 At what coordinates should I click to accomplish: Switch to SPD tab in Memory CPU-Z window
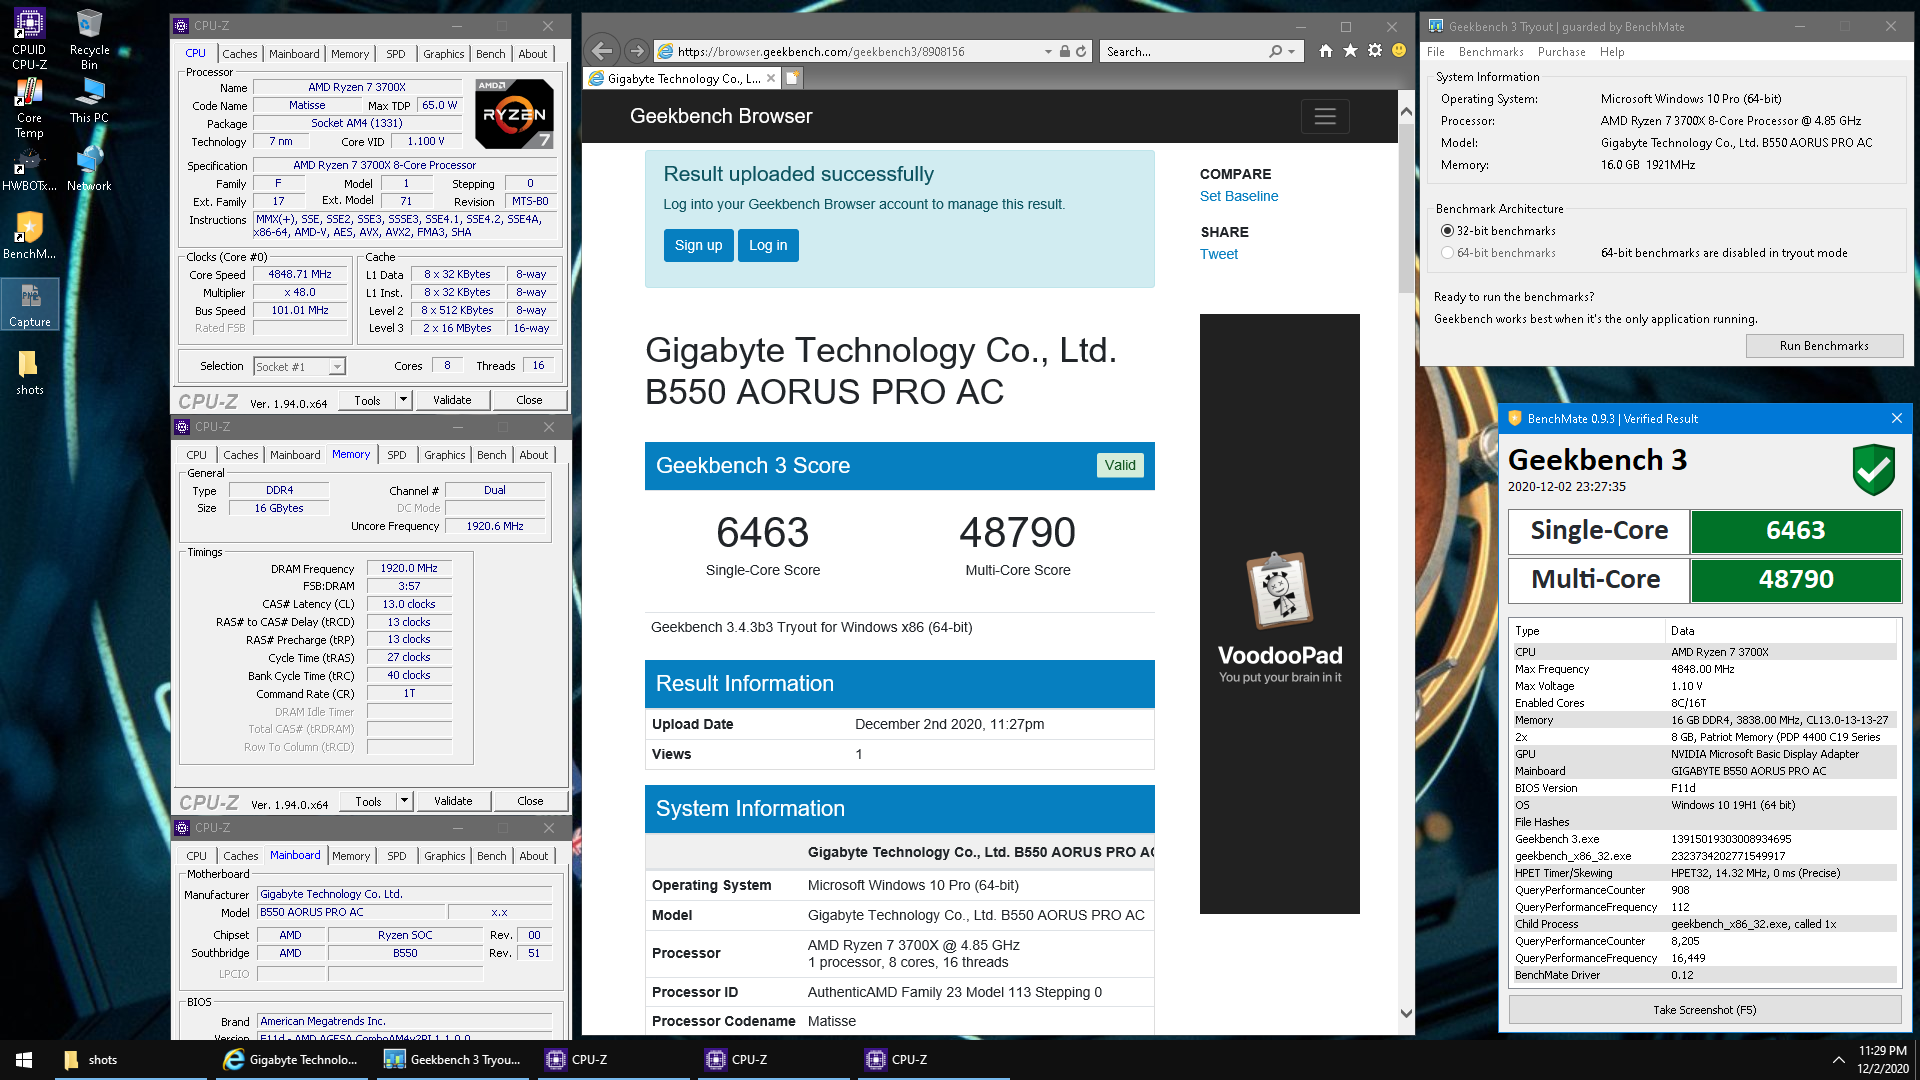[x=397, y=455]
